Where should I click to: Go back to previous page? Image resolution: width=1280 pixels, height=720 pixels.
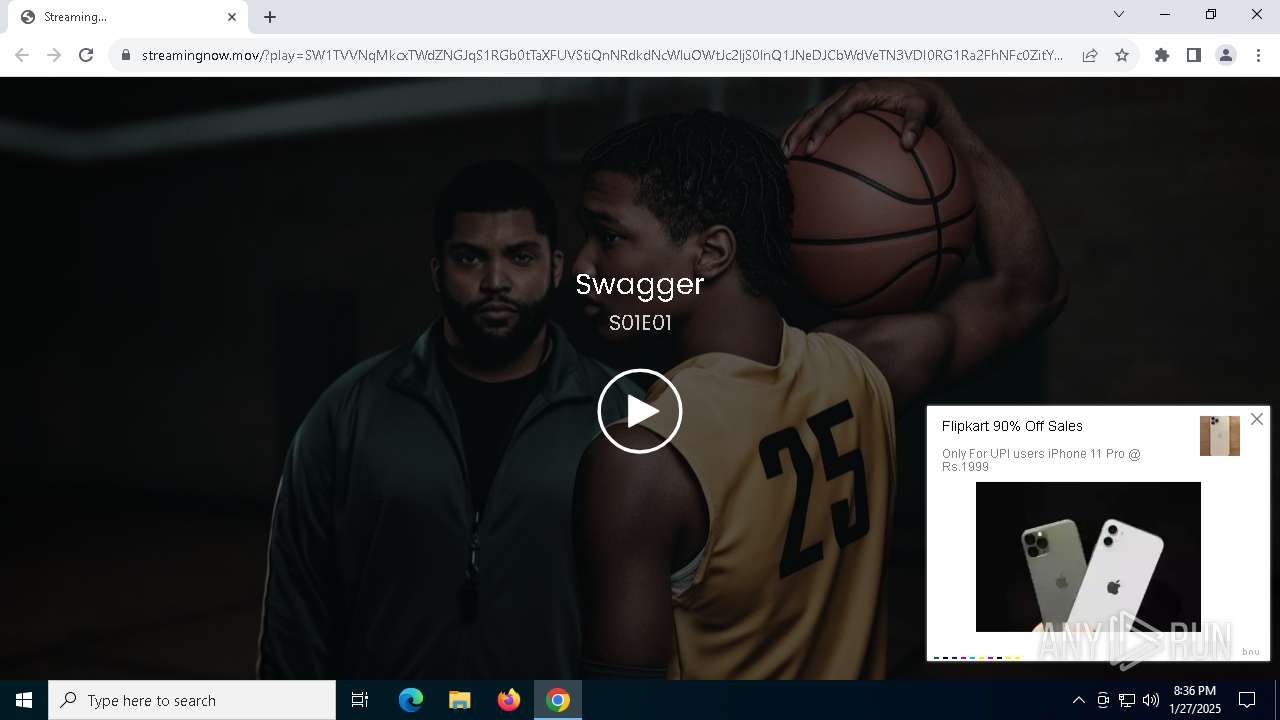click(x=22, y=55)
